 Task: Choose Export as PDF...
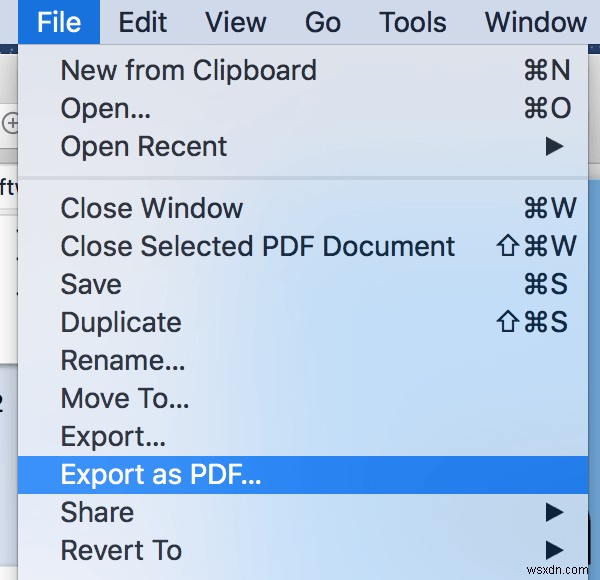coord(161,474)
